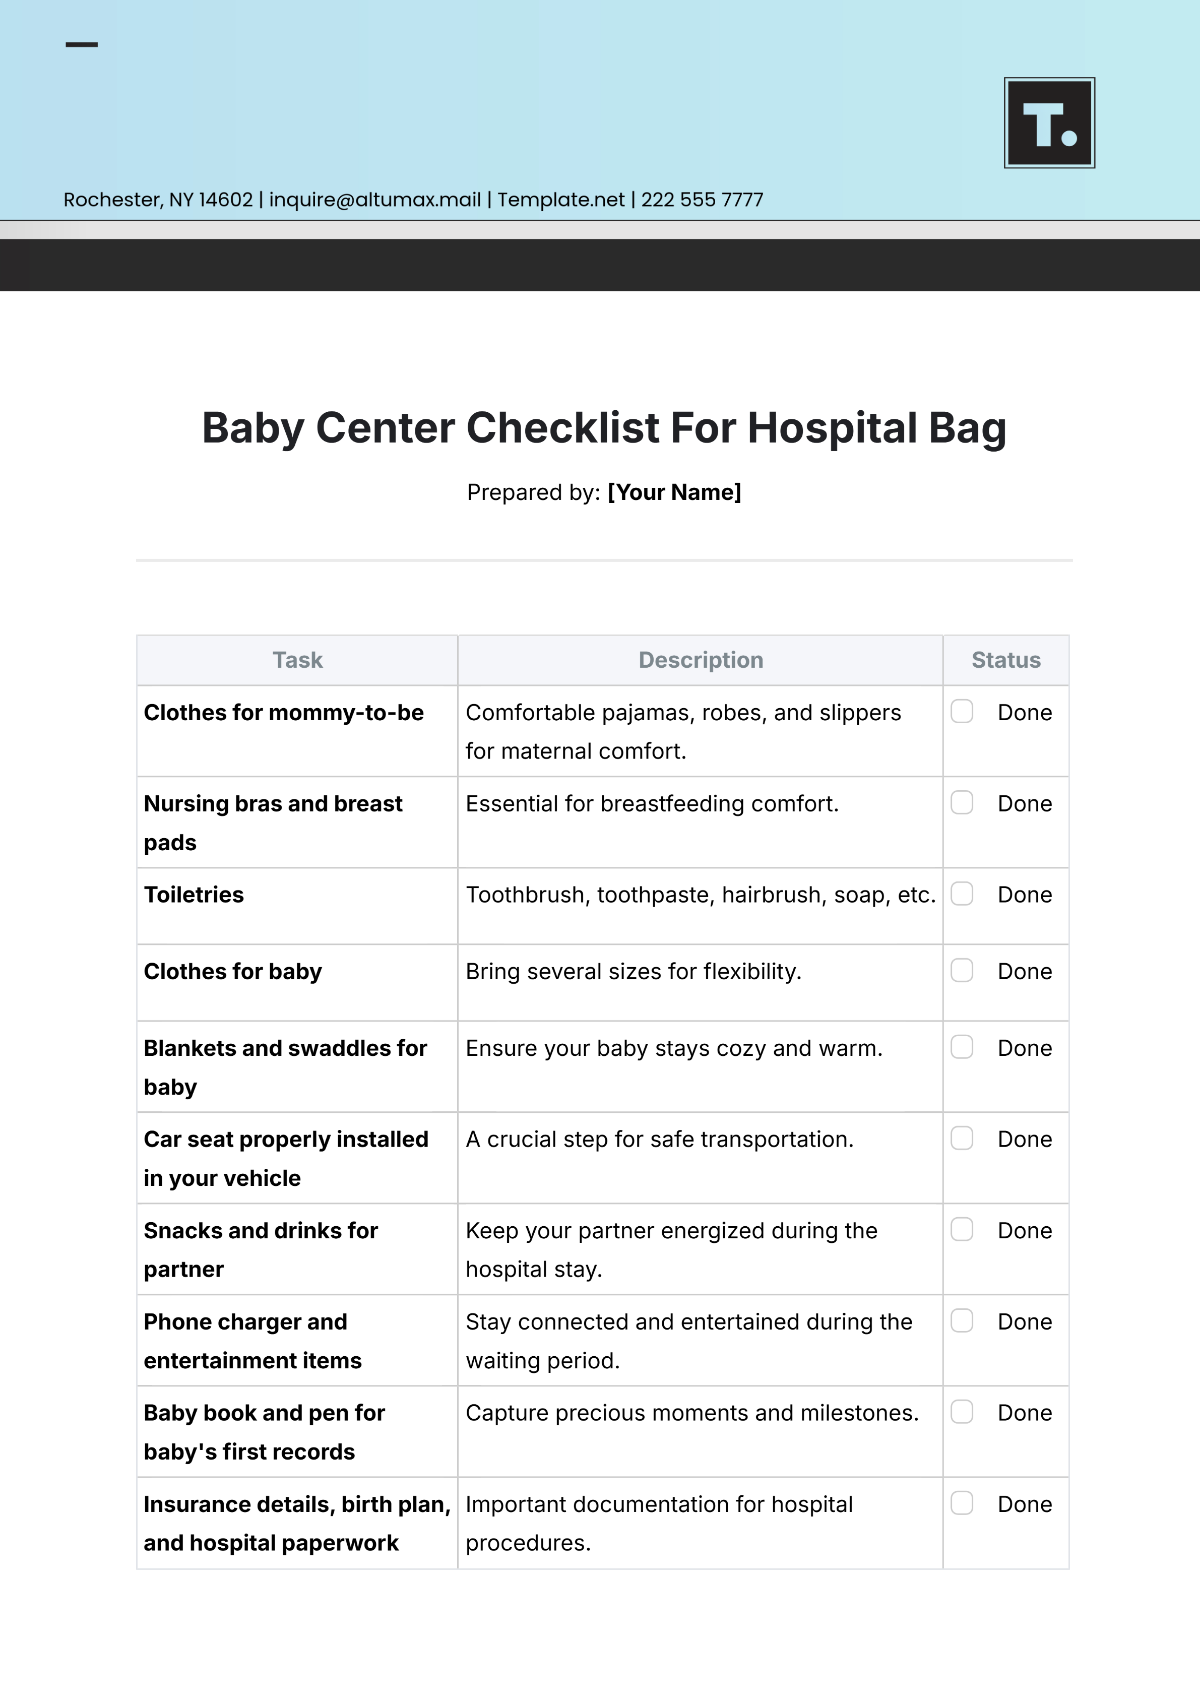This screenshot has height=1696, width=1200.
Task: Click the Template.net "T." logo
Action: (1049, 123)
